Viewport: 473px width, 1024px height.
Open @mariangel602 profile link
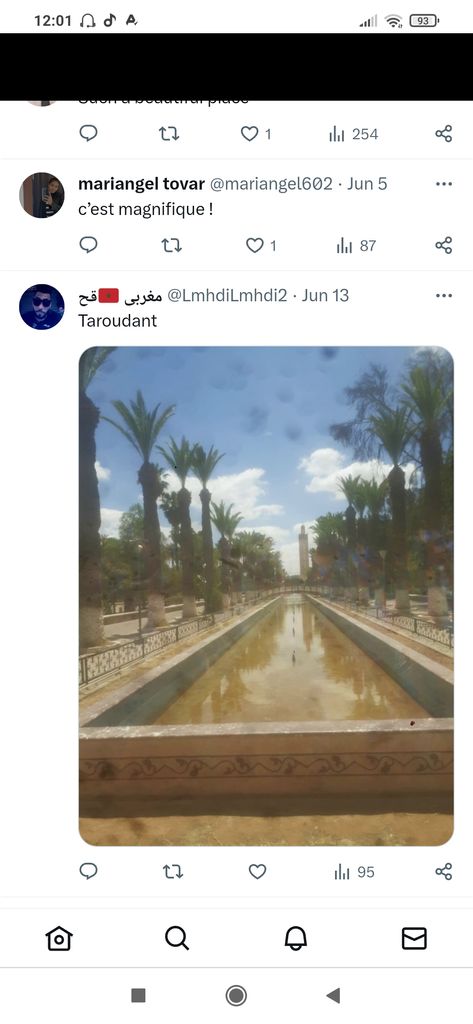(271, 184)
